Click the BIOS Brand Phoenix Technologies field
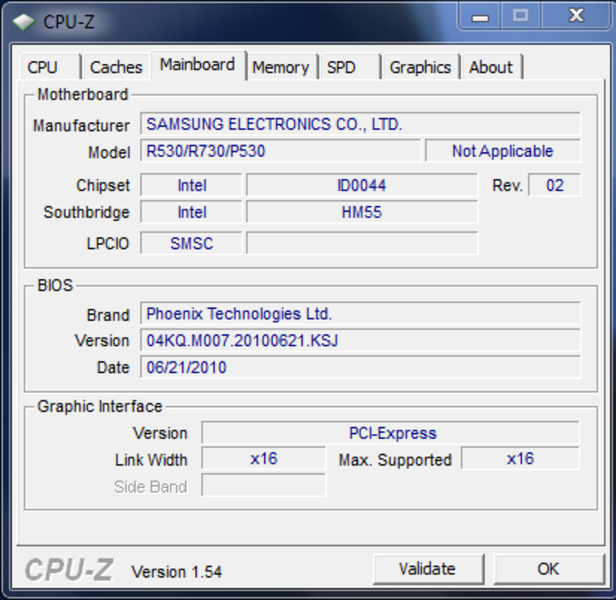Screen dimensions: 616x600 (360, 314)
